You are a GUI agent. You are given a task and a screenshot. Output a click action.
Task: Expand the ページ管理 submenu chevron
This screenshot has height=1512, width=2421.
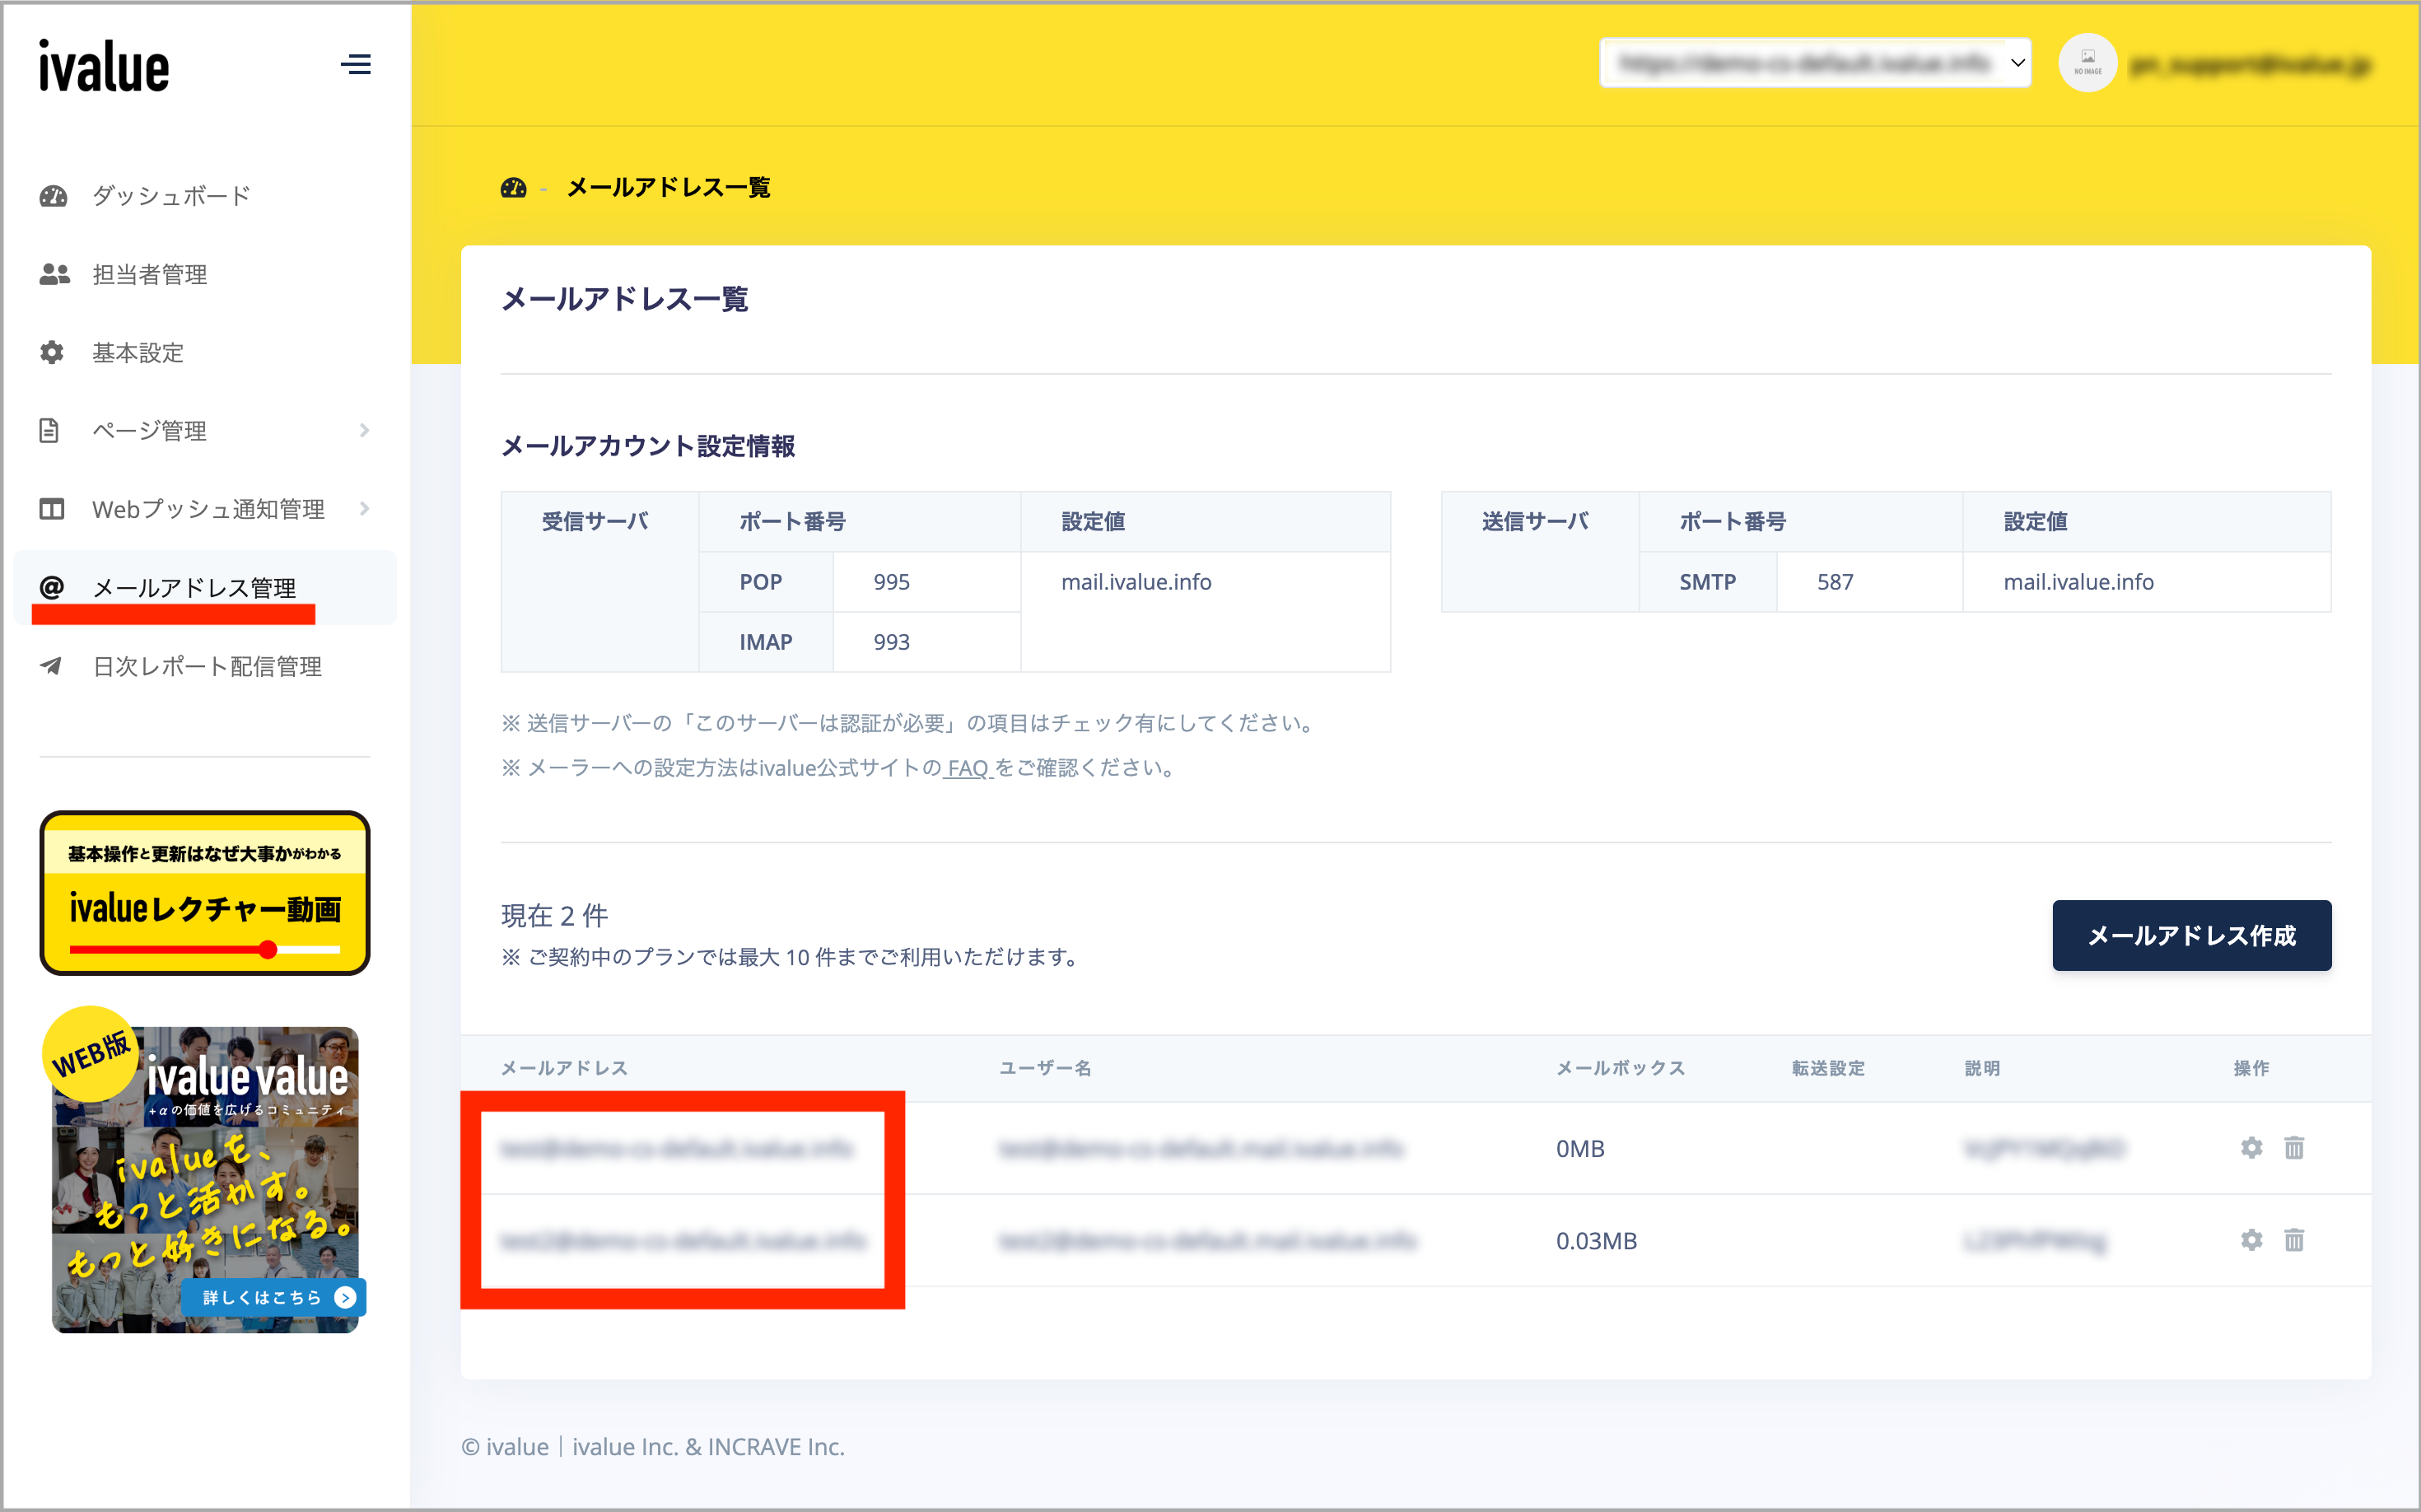[x=366, y=430]
